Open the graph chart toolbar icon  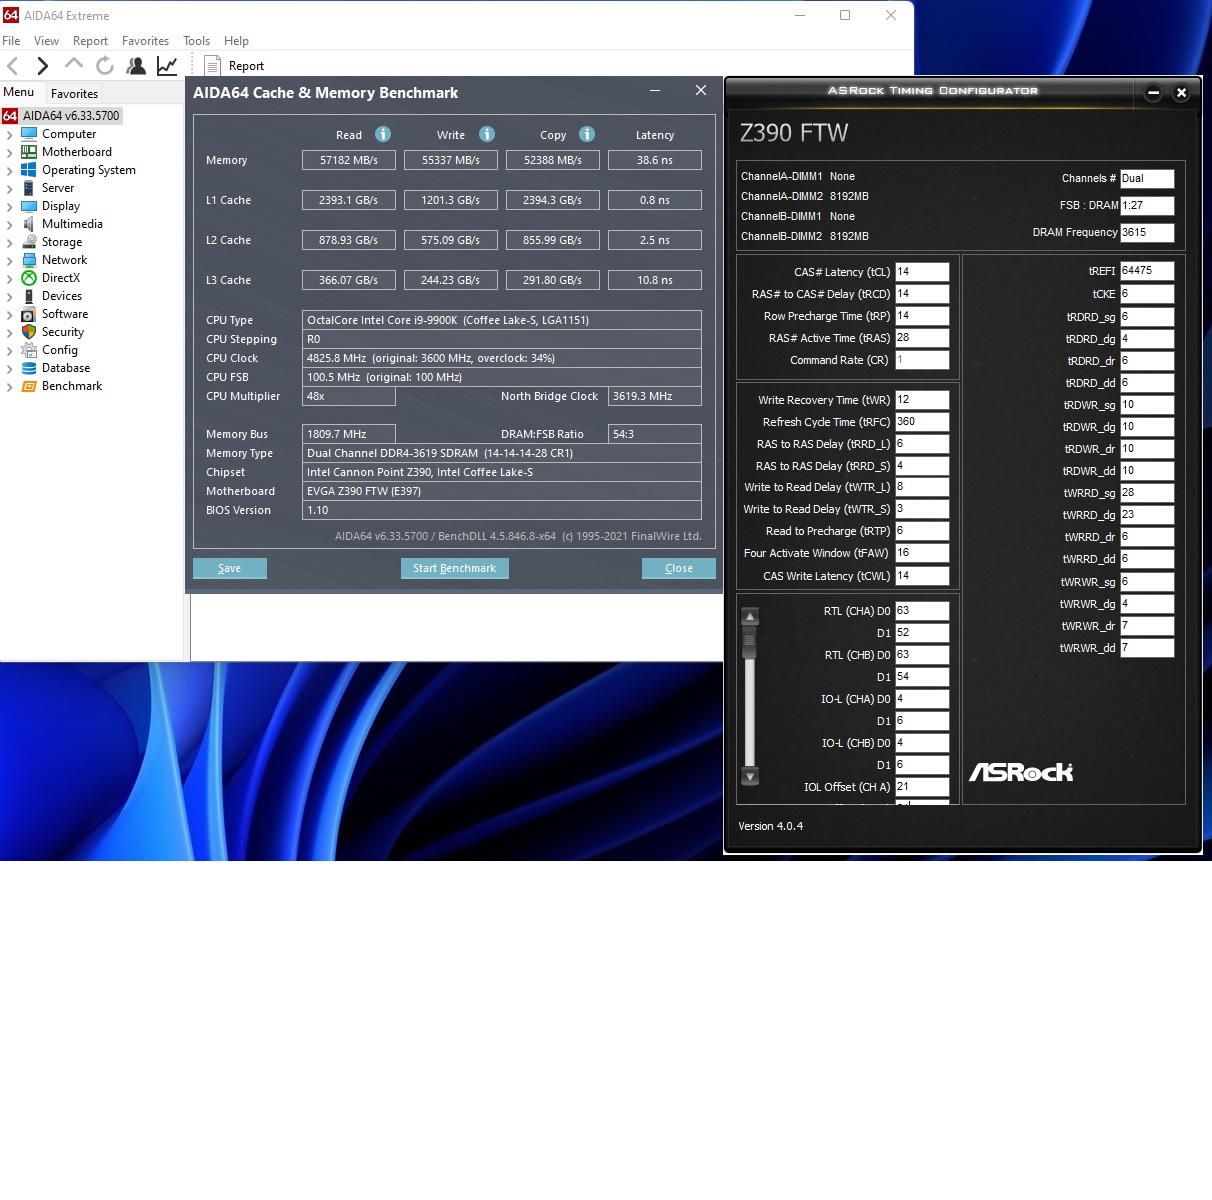pos(167,66)
